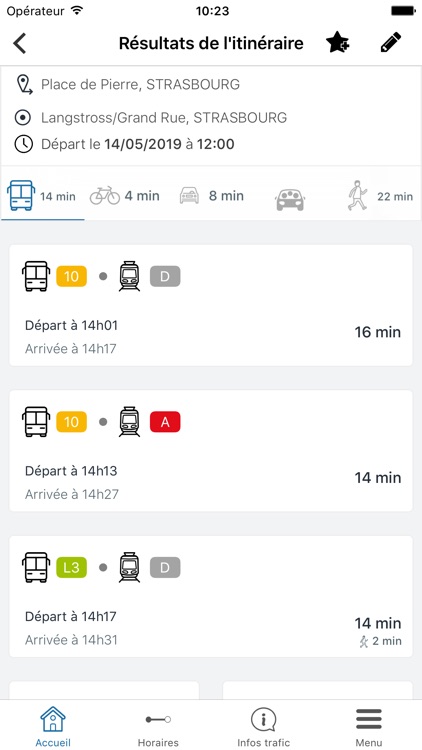Open the Horaires schedules tab
Screen dimensions: 422x750
[158, 727]
